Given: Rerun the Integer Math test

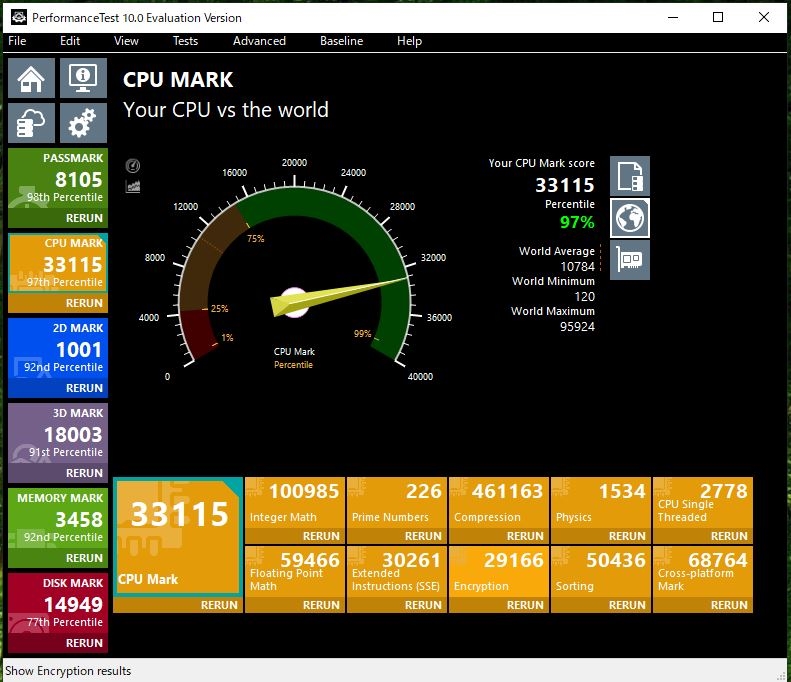Looking at the screenshot, I should point(295,536).
